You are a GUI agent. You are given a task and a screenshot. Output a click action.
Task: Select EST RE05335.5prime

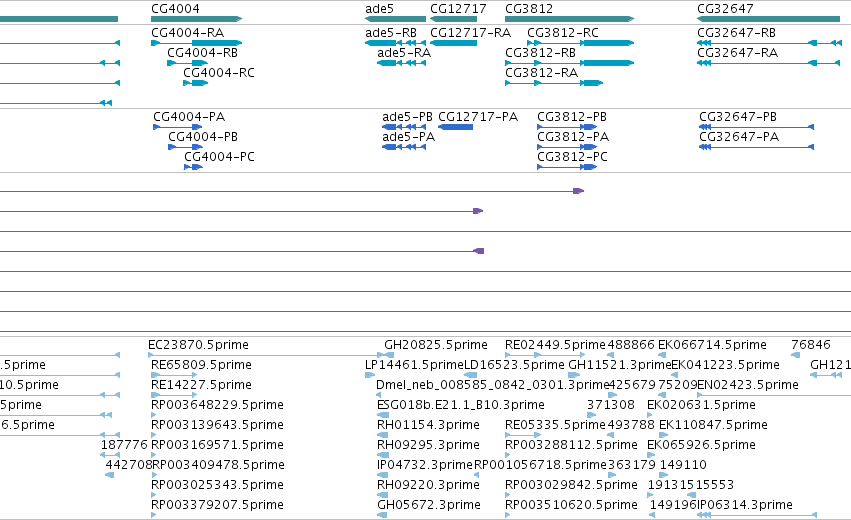[x=555, y=425]
